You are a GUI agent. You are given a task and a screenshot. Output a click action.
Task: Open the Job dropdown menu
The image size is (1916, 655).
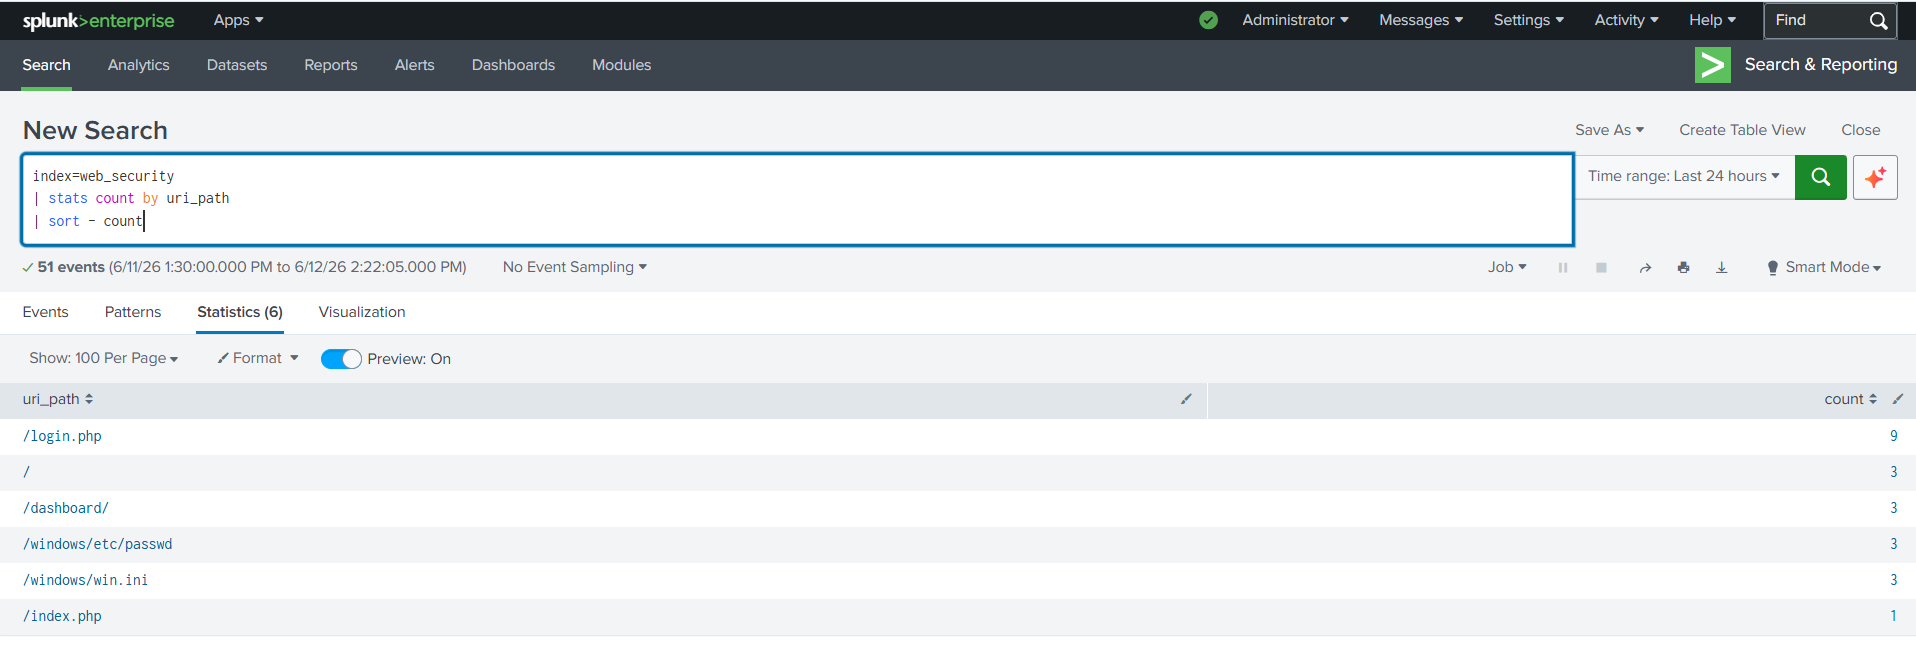(1507, 267)
